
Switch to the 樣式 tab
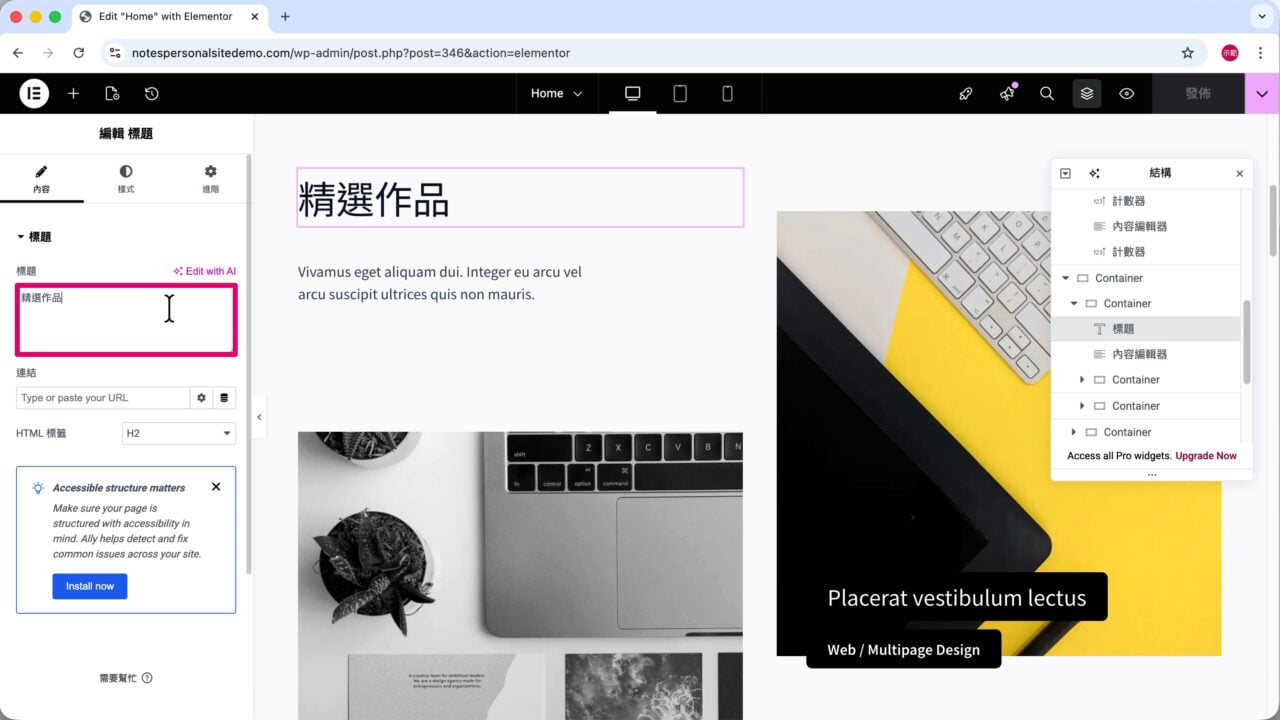coord(126,179)
